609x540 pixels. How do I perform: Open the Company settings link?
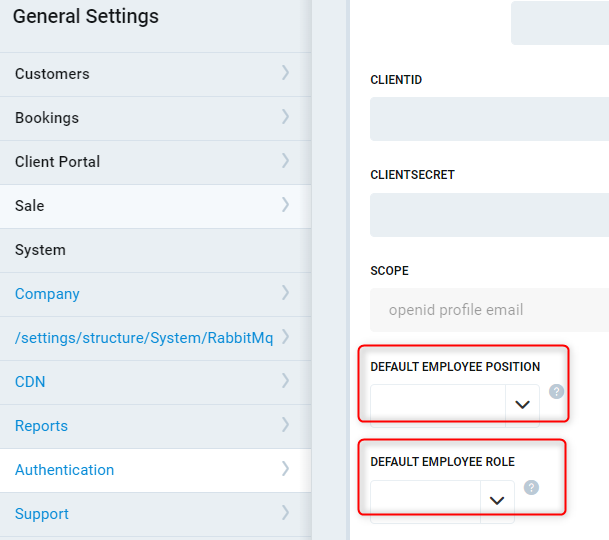47,294
